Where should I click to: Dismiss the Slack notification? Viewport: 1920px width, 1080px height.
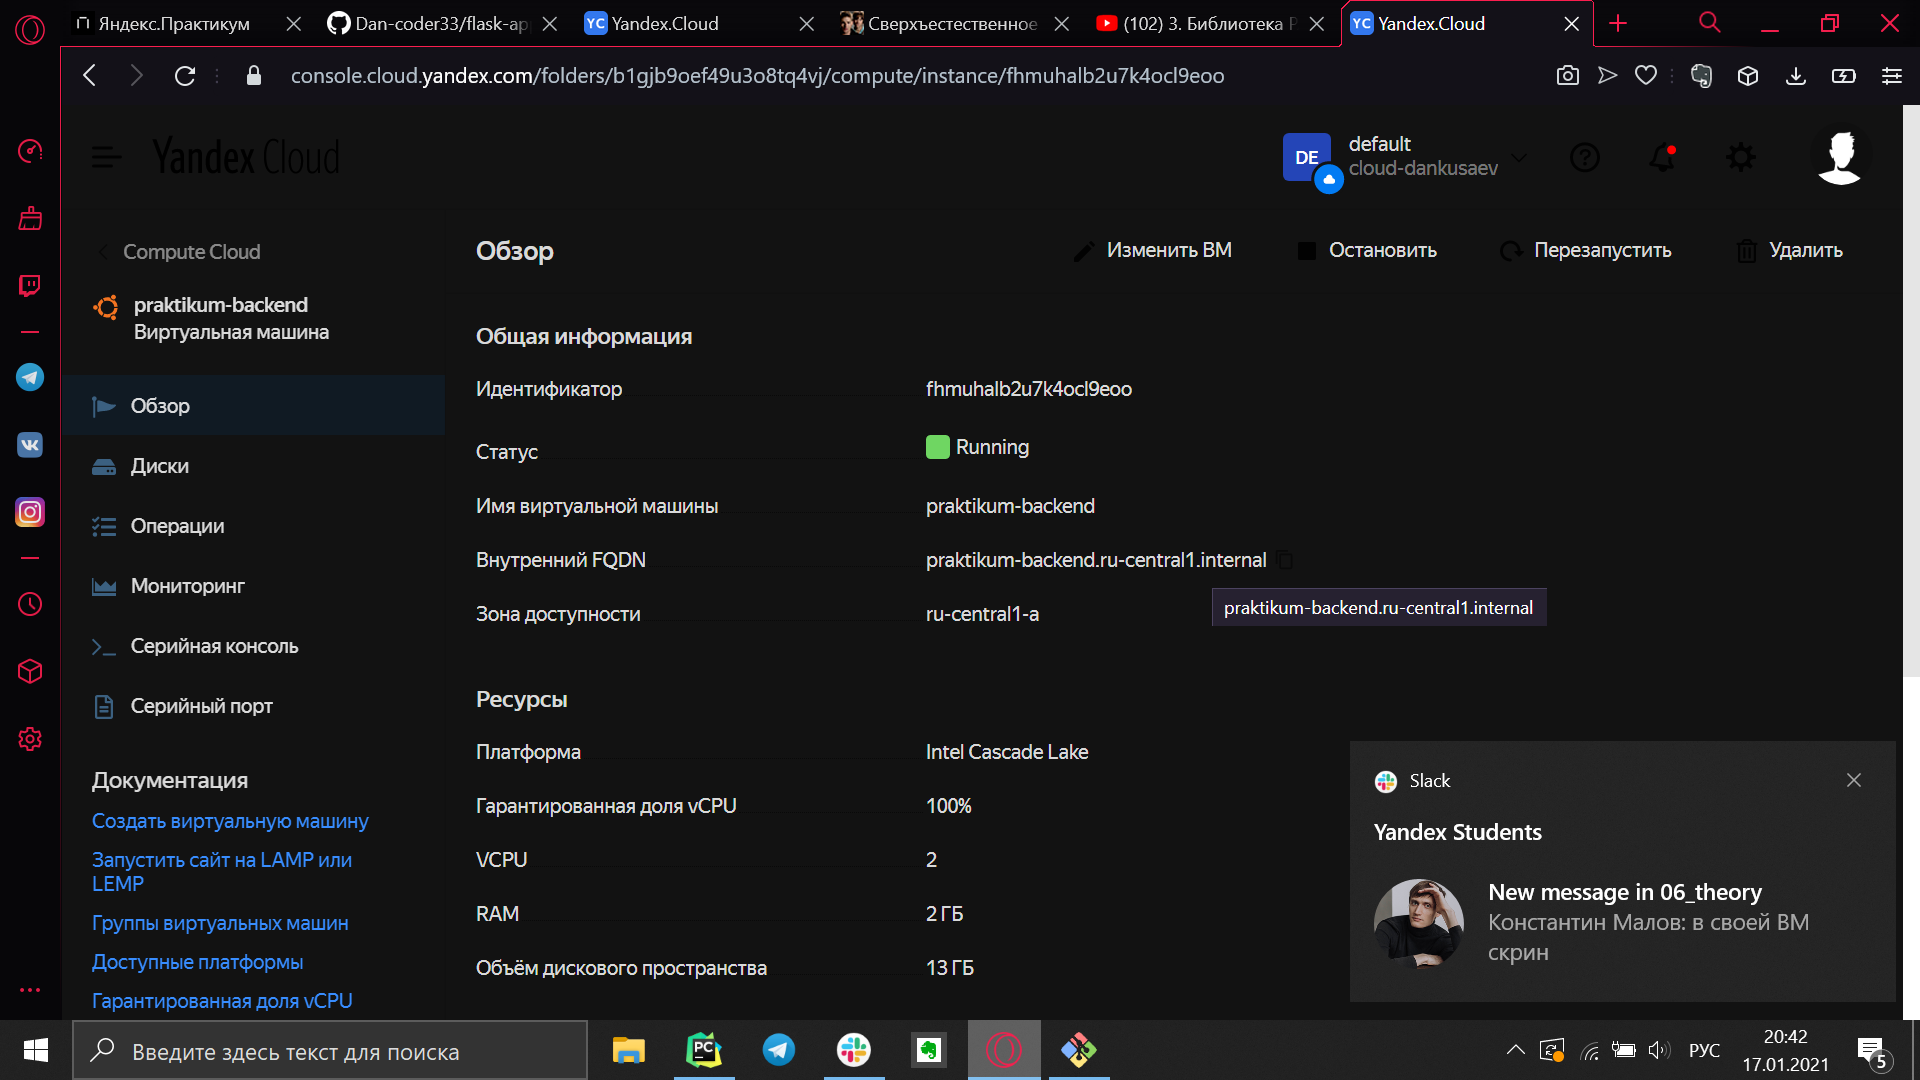(x=1854, y=780)
